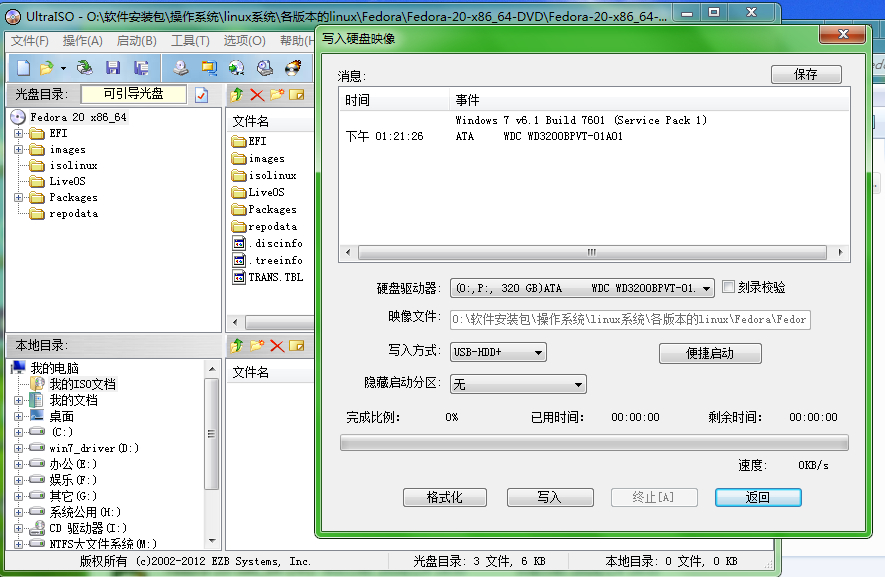The height and width of the screenshot is (577, 885).
Task: Click the Burn CD/DVD image flame icon
Action: tap(293, 68)
